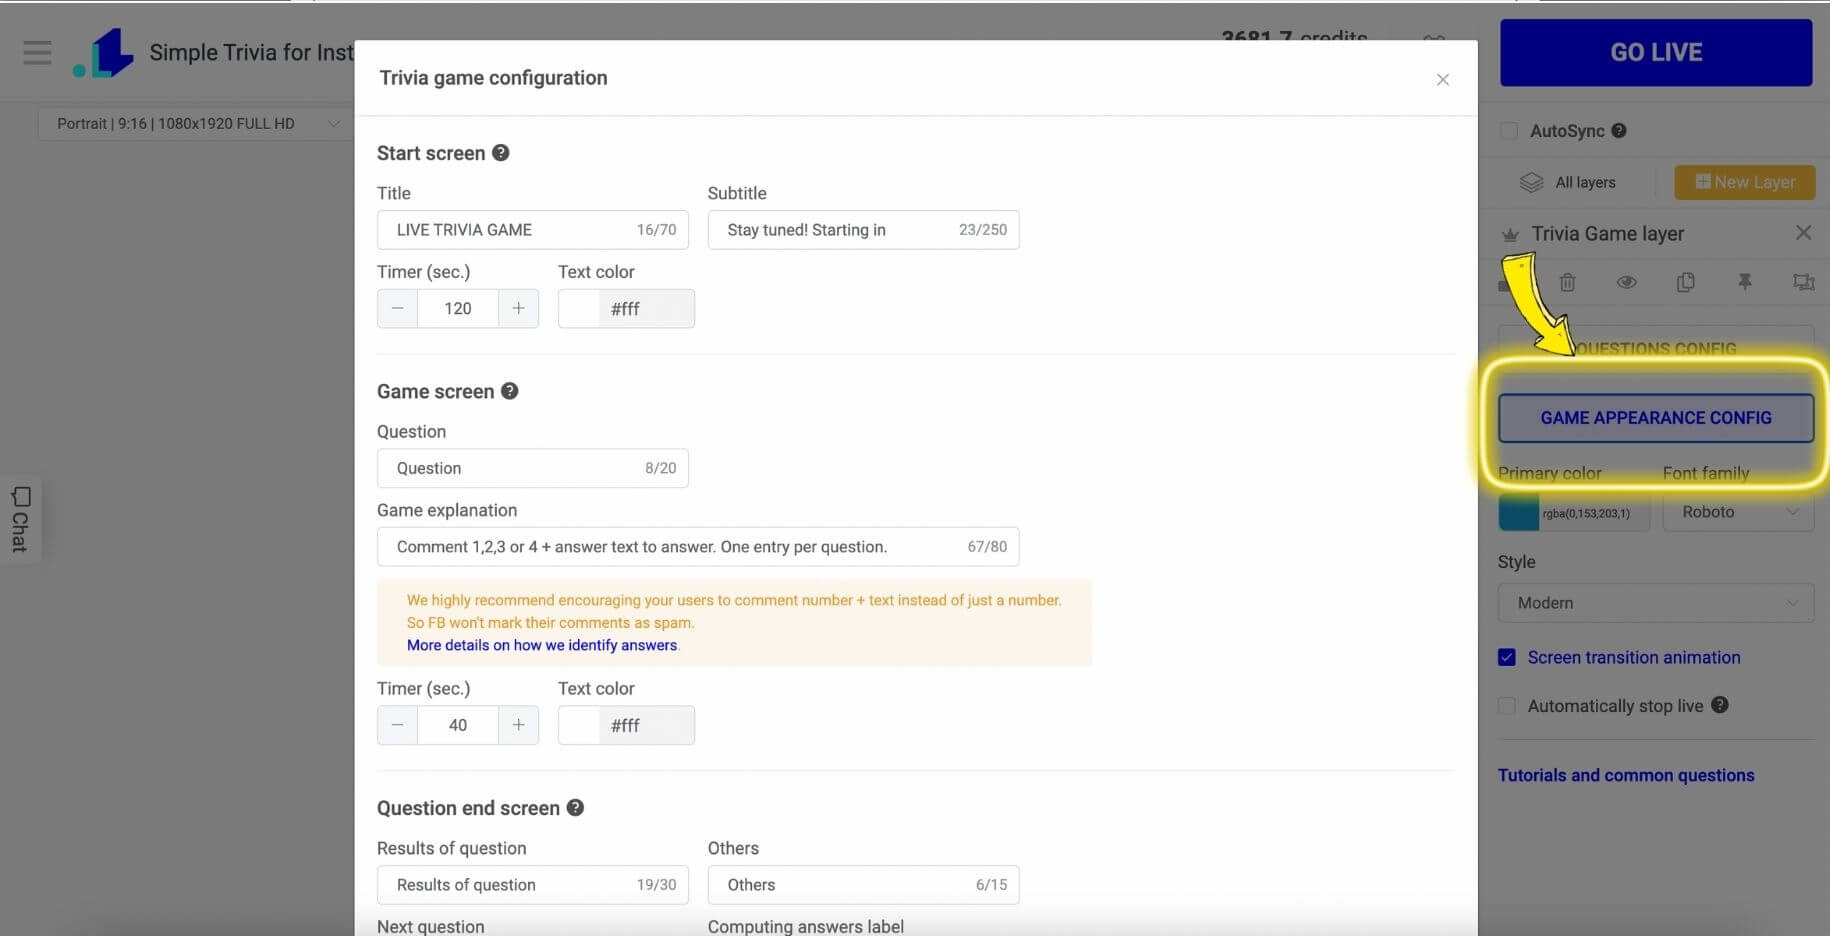This screenshot has height=936, width=1830.
Task: Click the Subtitle input field
Action: [863, 230]
